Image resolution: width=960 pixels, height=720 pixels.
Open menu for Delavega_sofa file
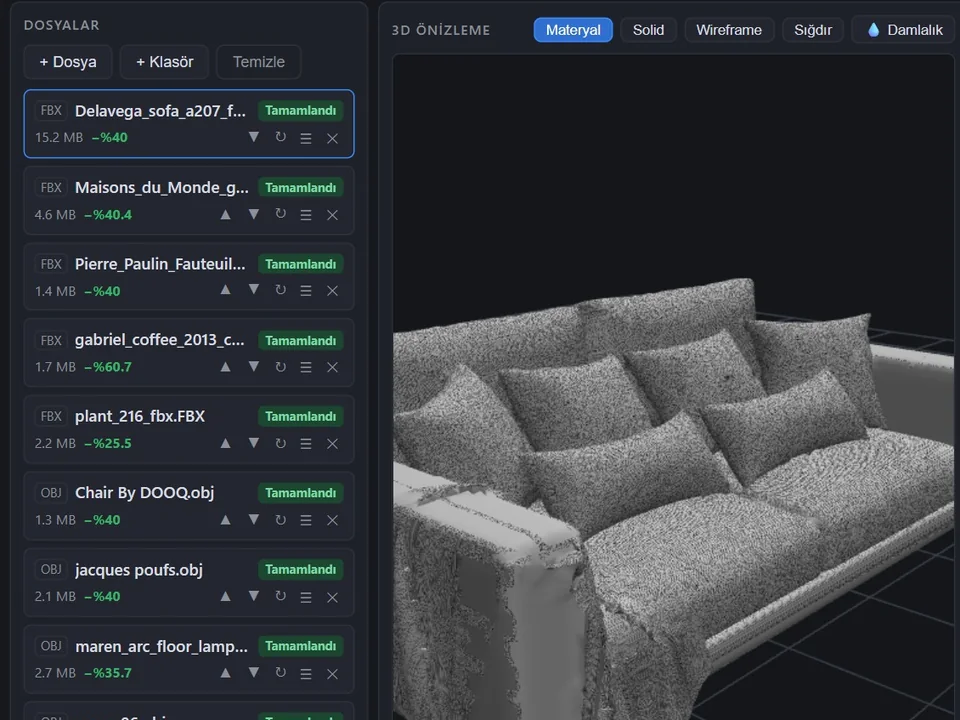pyautogui.click(x=306, y=138)
